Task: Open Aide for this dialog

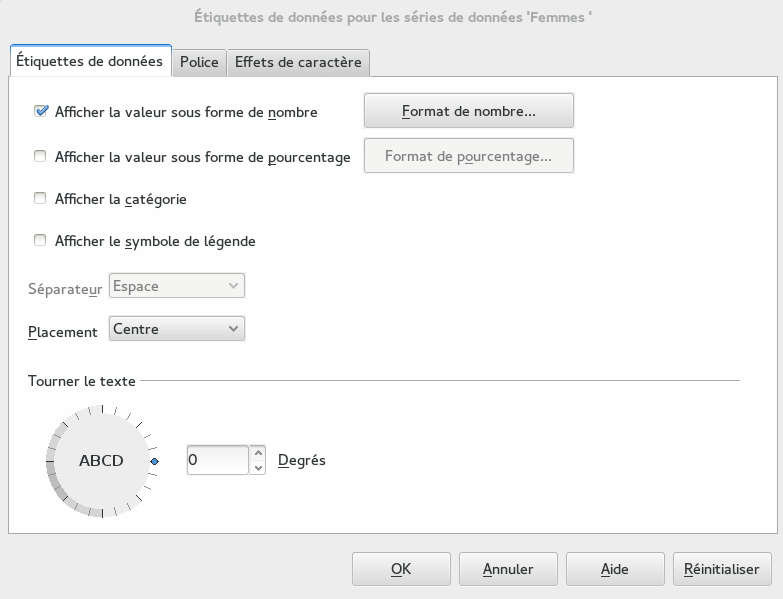Action: [x=615, y=569]
